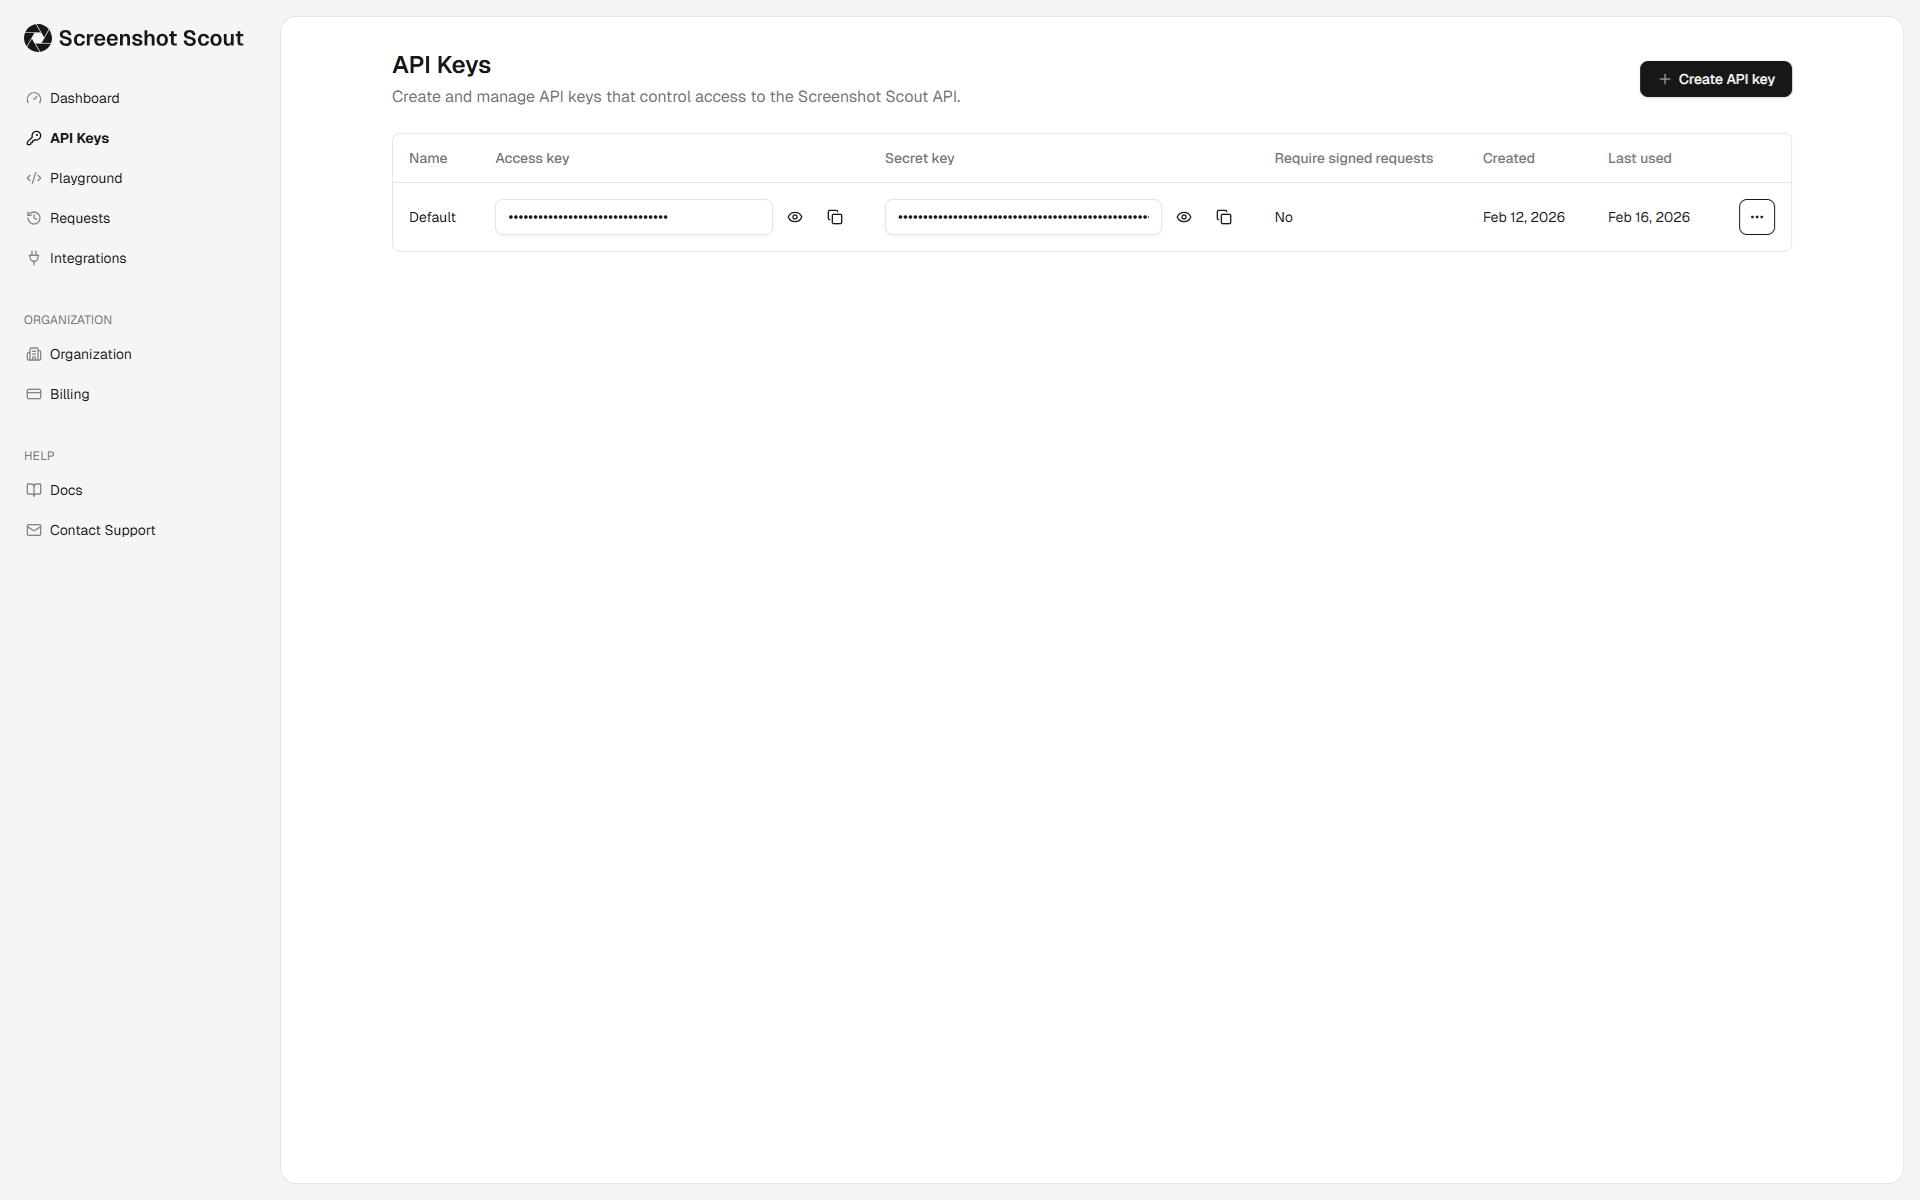Create a new API key
The height and width of the screenshot is (1200, 1920).
click(x=1714, y=79)
